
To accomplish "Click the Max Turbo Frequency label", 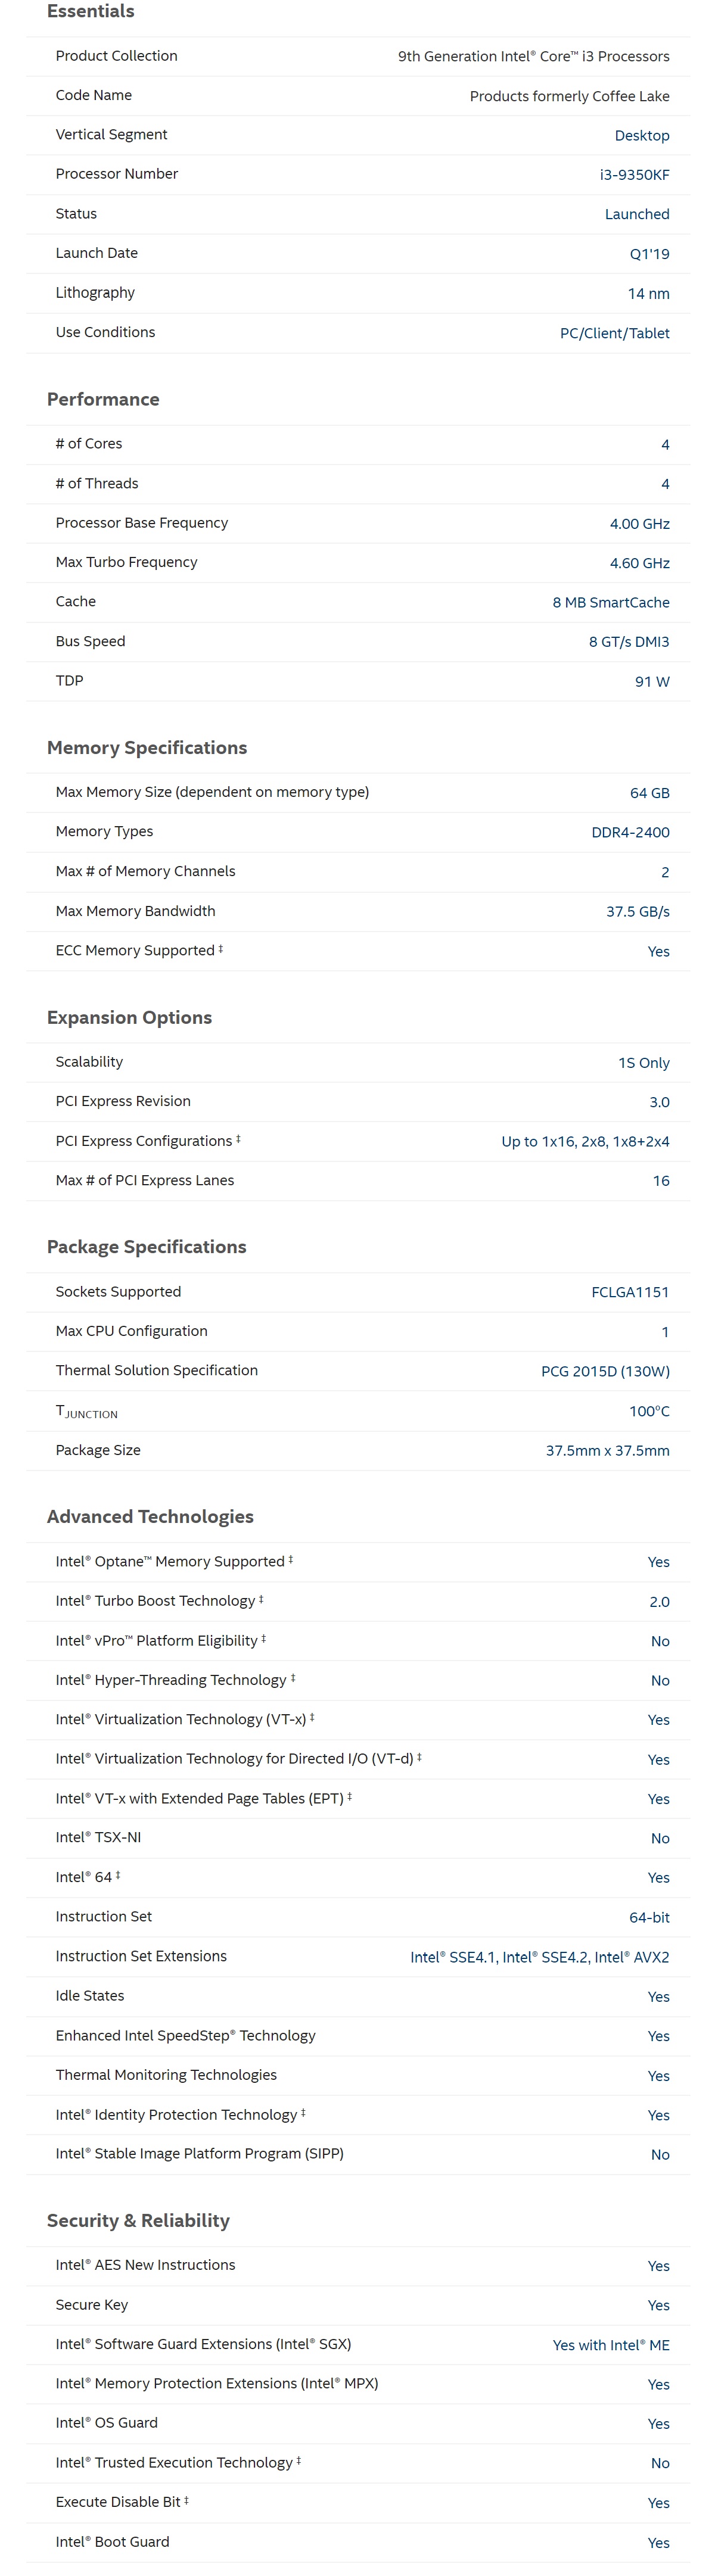I will (126, 562).
